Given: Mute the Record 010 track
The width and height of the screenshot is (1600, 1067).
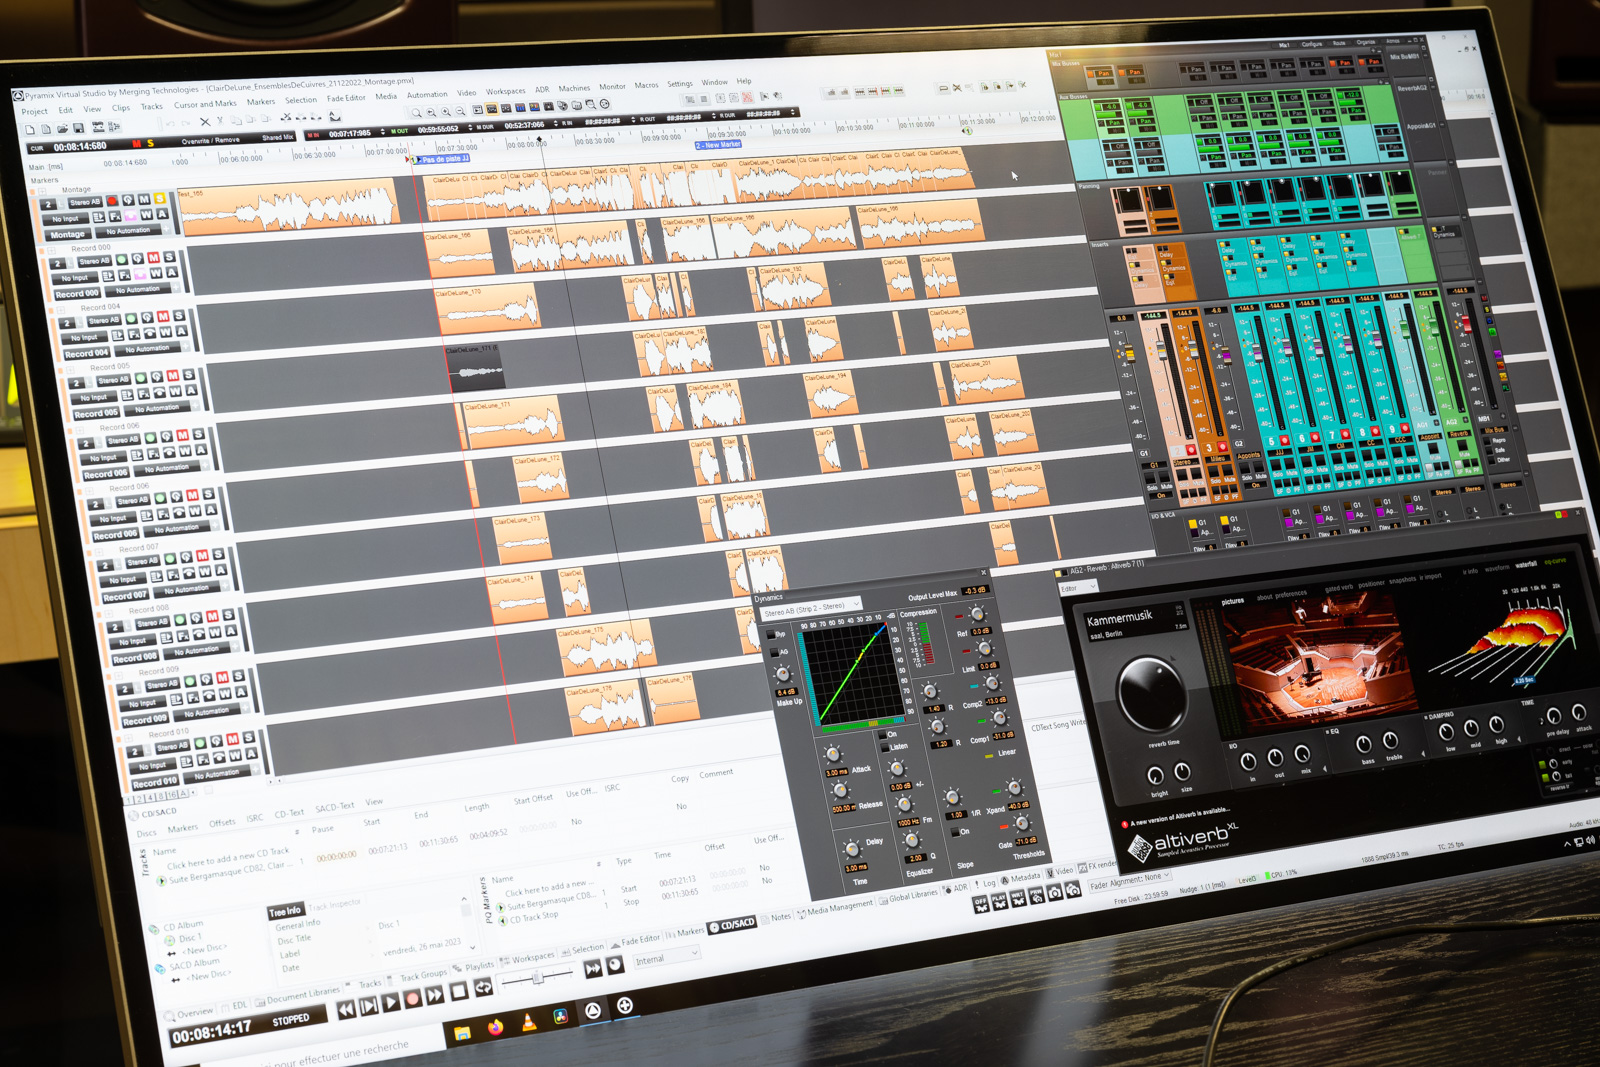Looking at the screenshot, I should point(233,739).
